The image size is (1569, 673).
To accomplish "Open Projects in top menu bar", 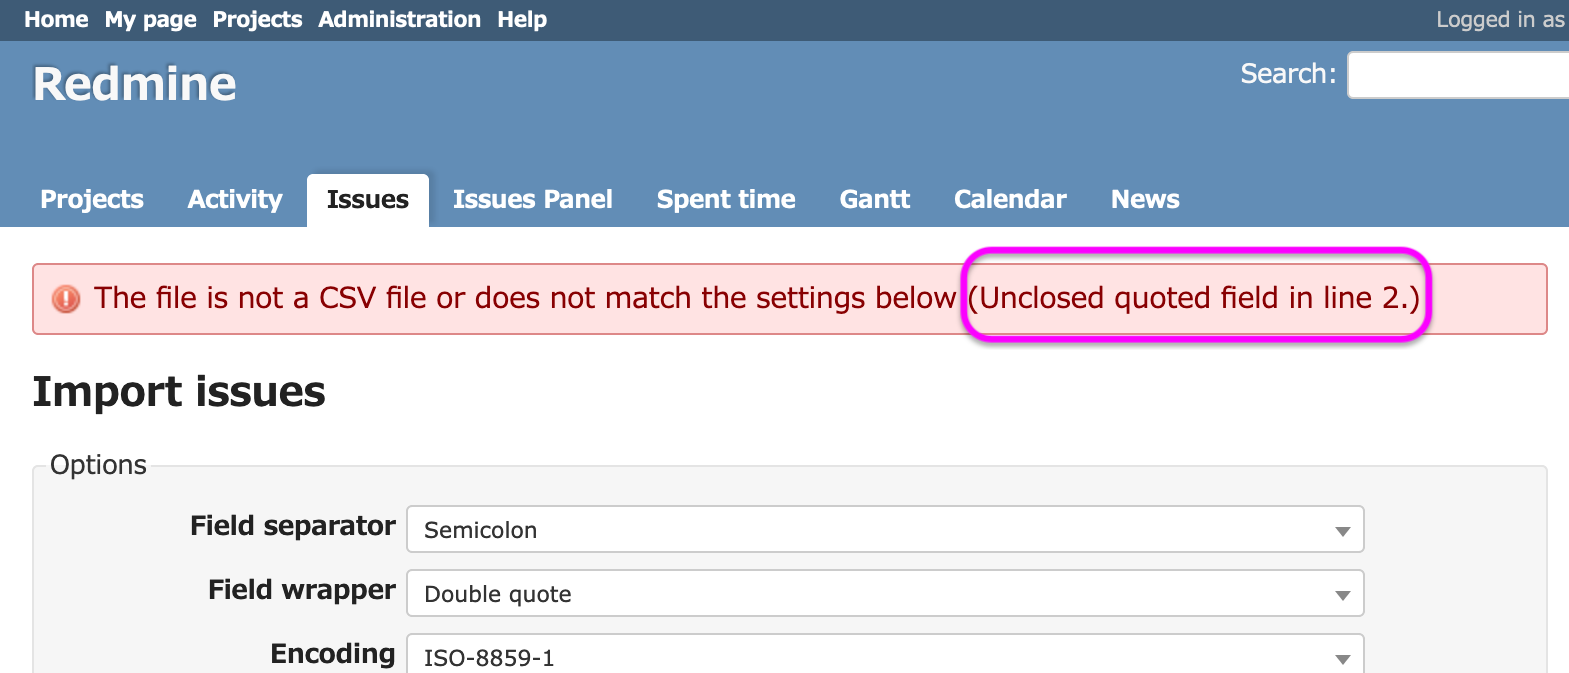I will coord(257,20).
